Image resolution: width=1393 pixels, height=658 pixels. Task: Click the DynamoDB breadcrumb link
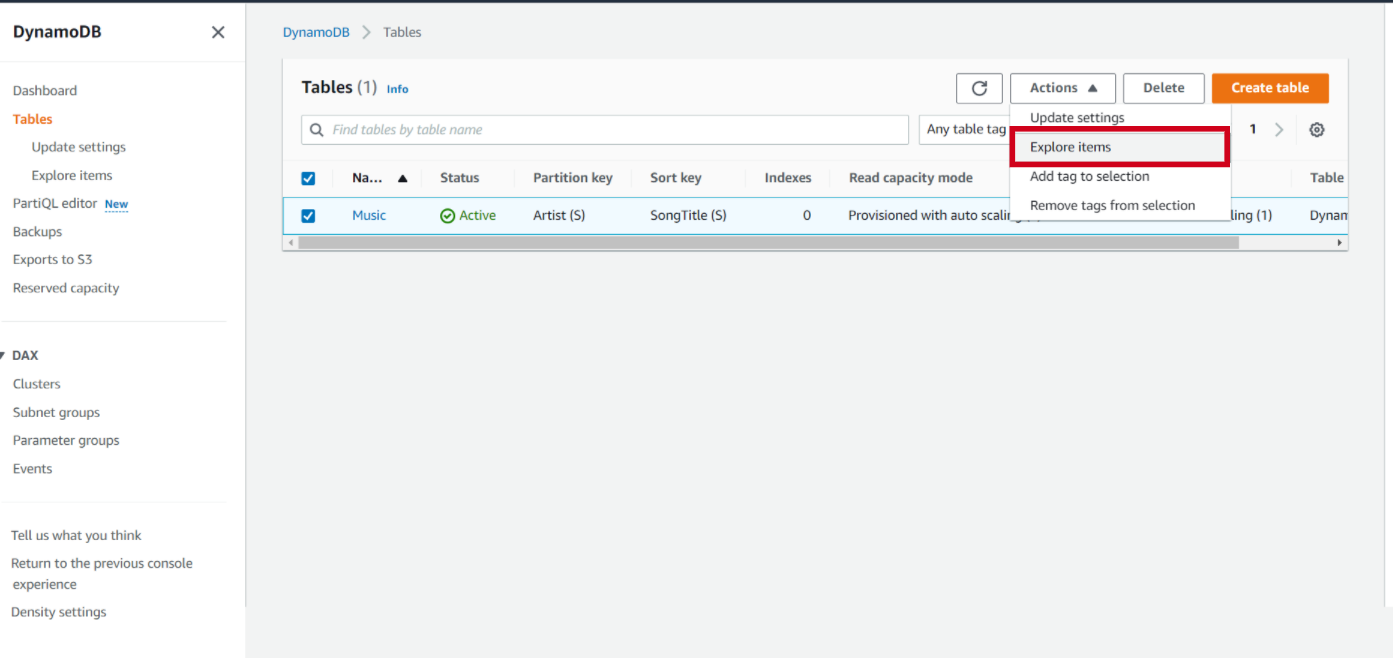click(316, 32)
